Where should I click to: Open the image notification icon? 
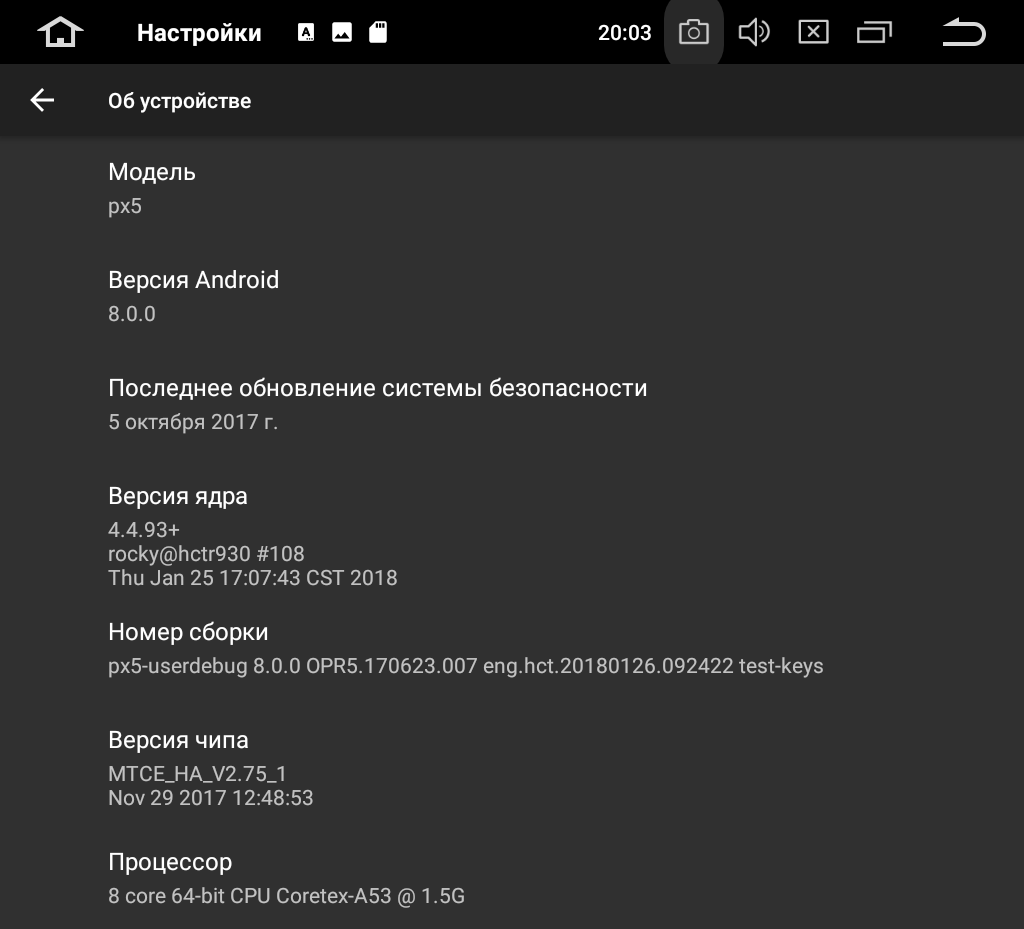pos(342,32)
